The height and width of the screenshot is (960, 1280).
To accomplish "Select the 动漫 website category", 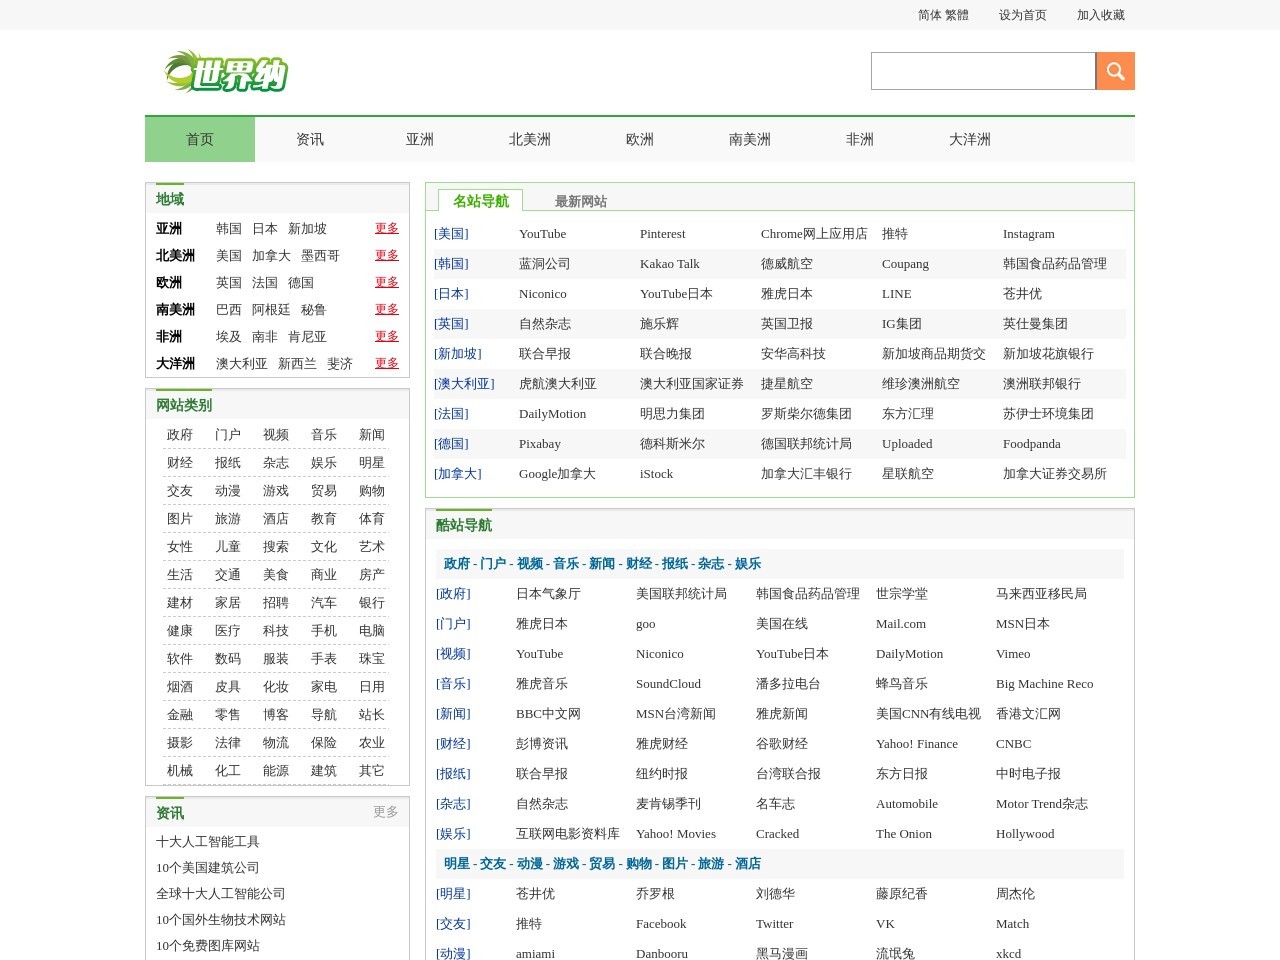I will coord(228,491).
